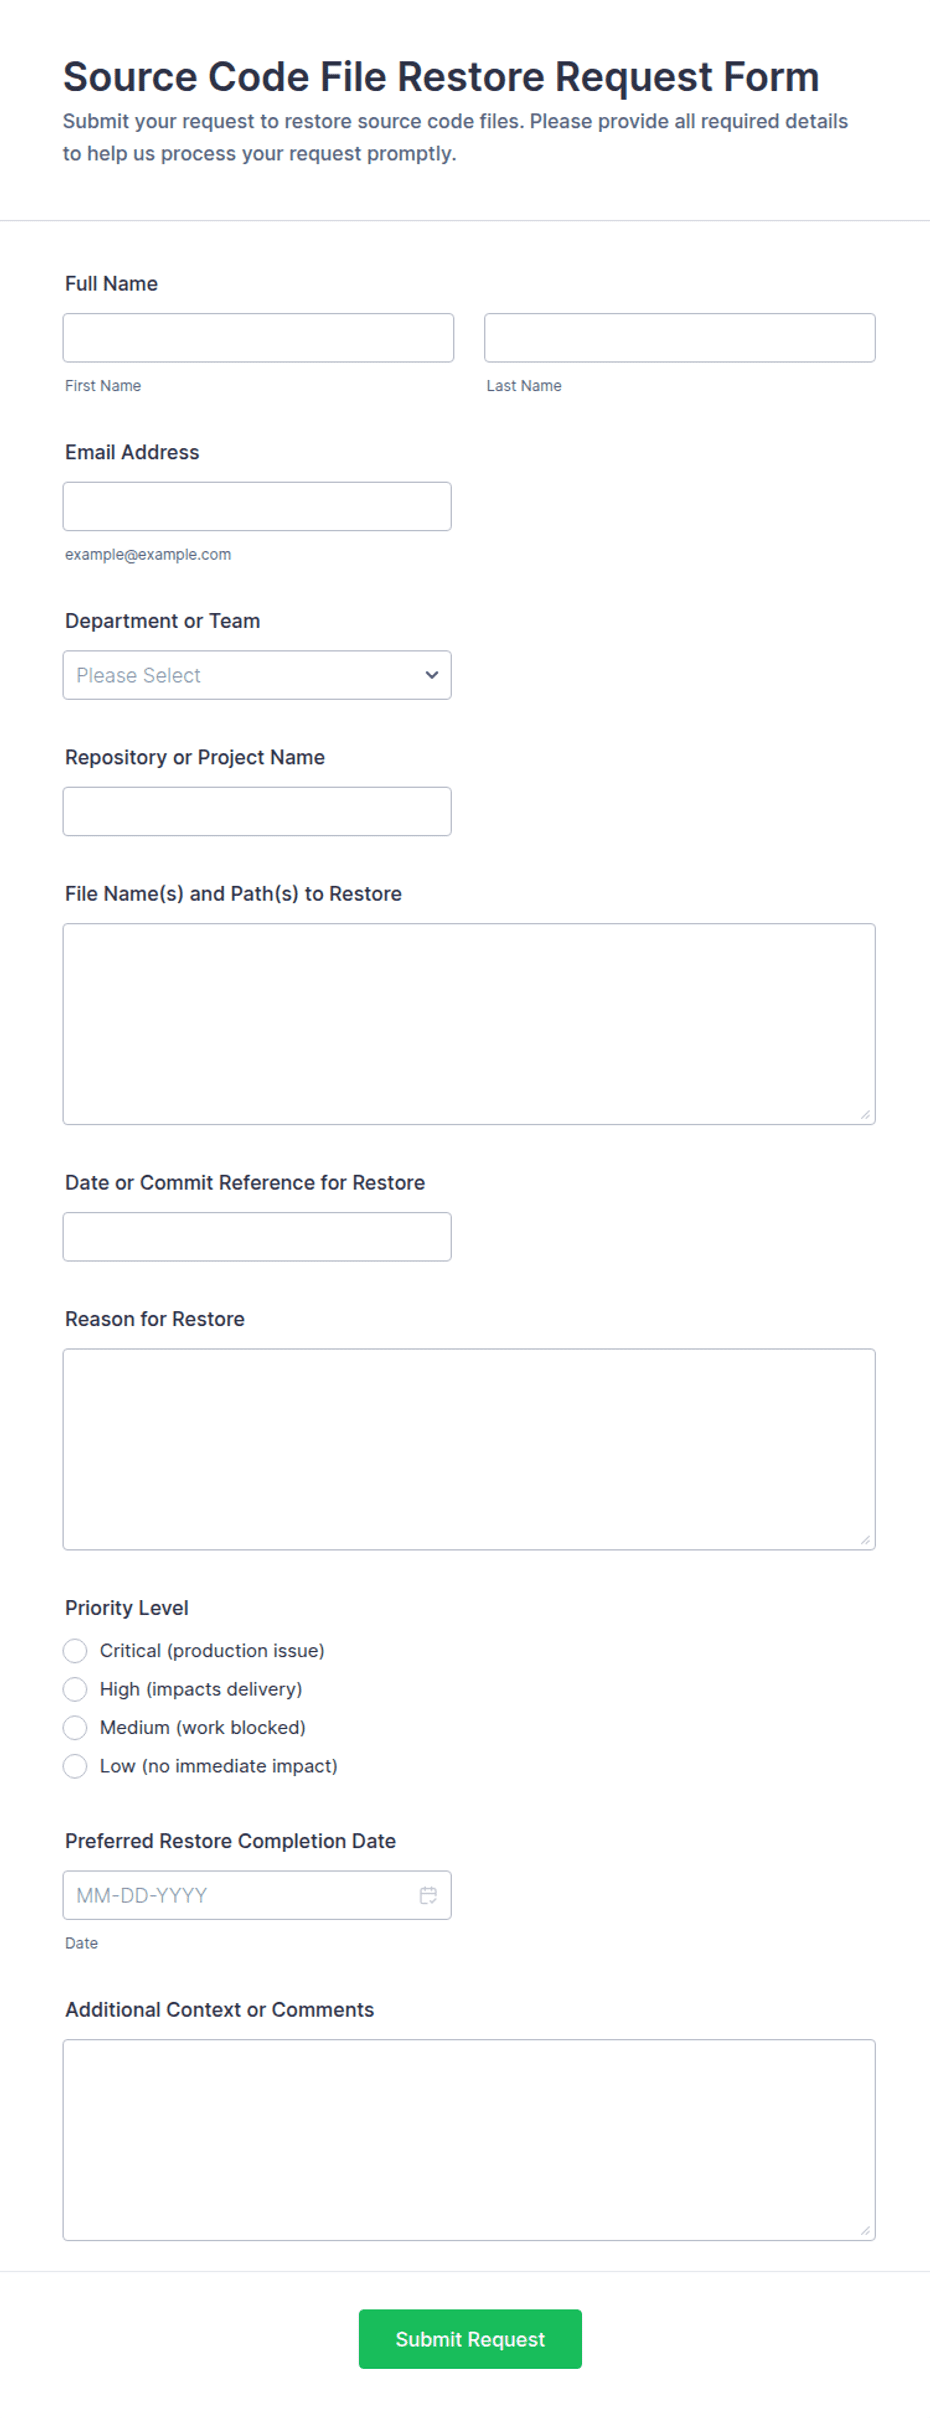Click the Department dropdown chevron arrow

pyautogui.click(x=432, y=675)
